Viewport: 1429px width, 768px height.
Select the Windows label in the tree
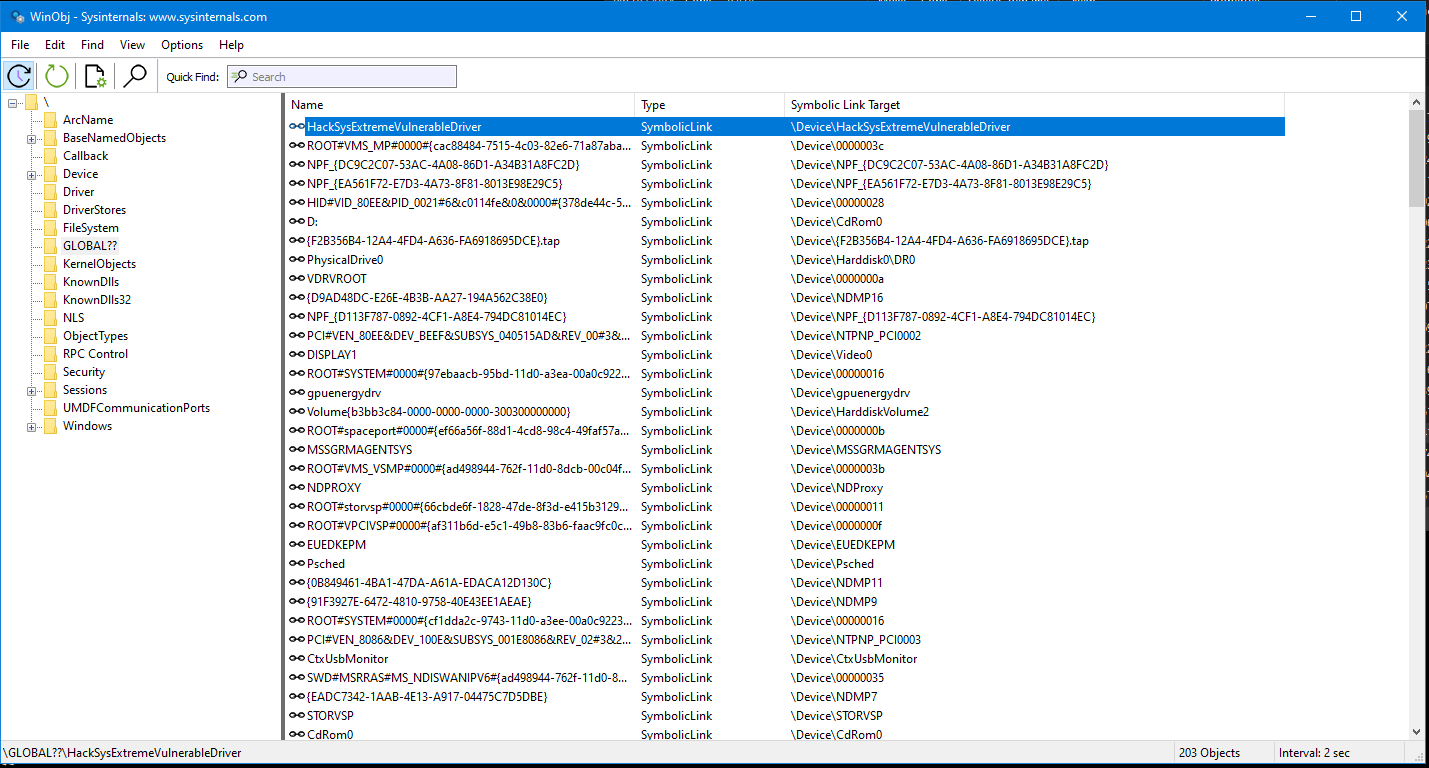pyautogui.click(x=87, y=426)
